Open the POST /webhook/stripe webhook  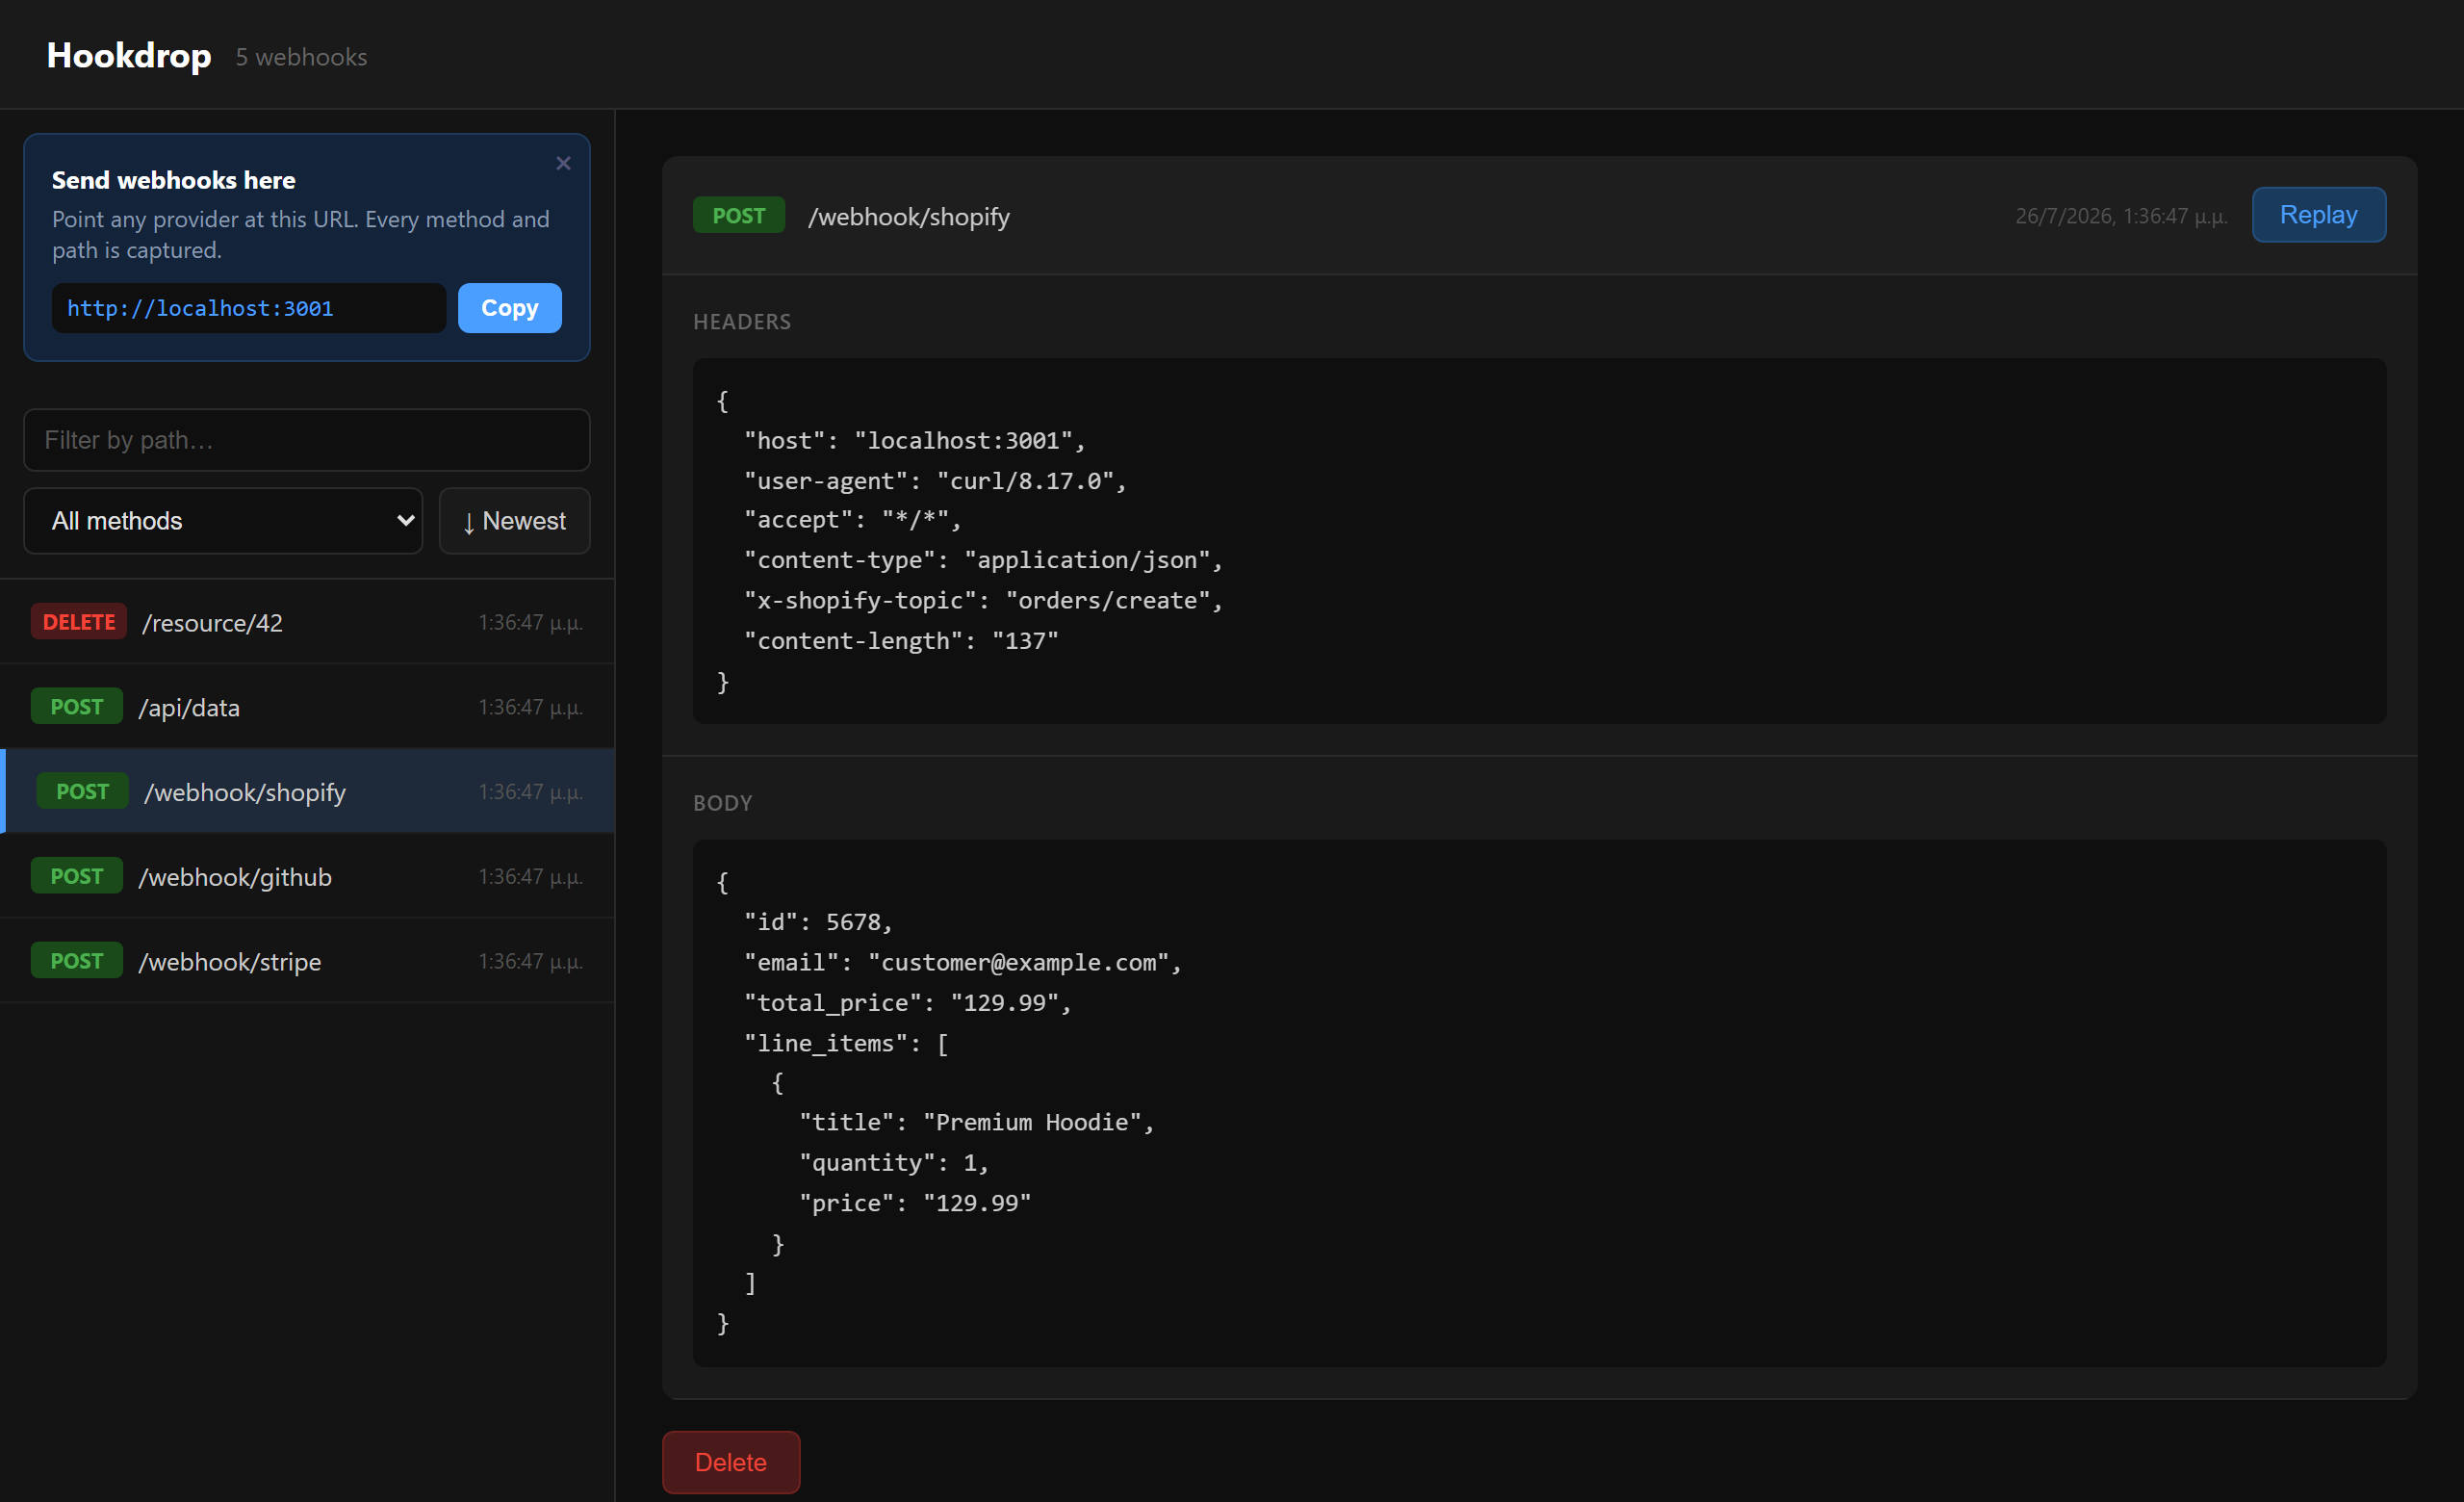point(307,961)
